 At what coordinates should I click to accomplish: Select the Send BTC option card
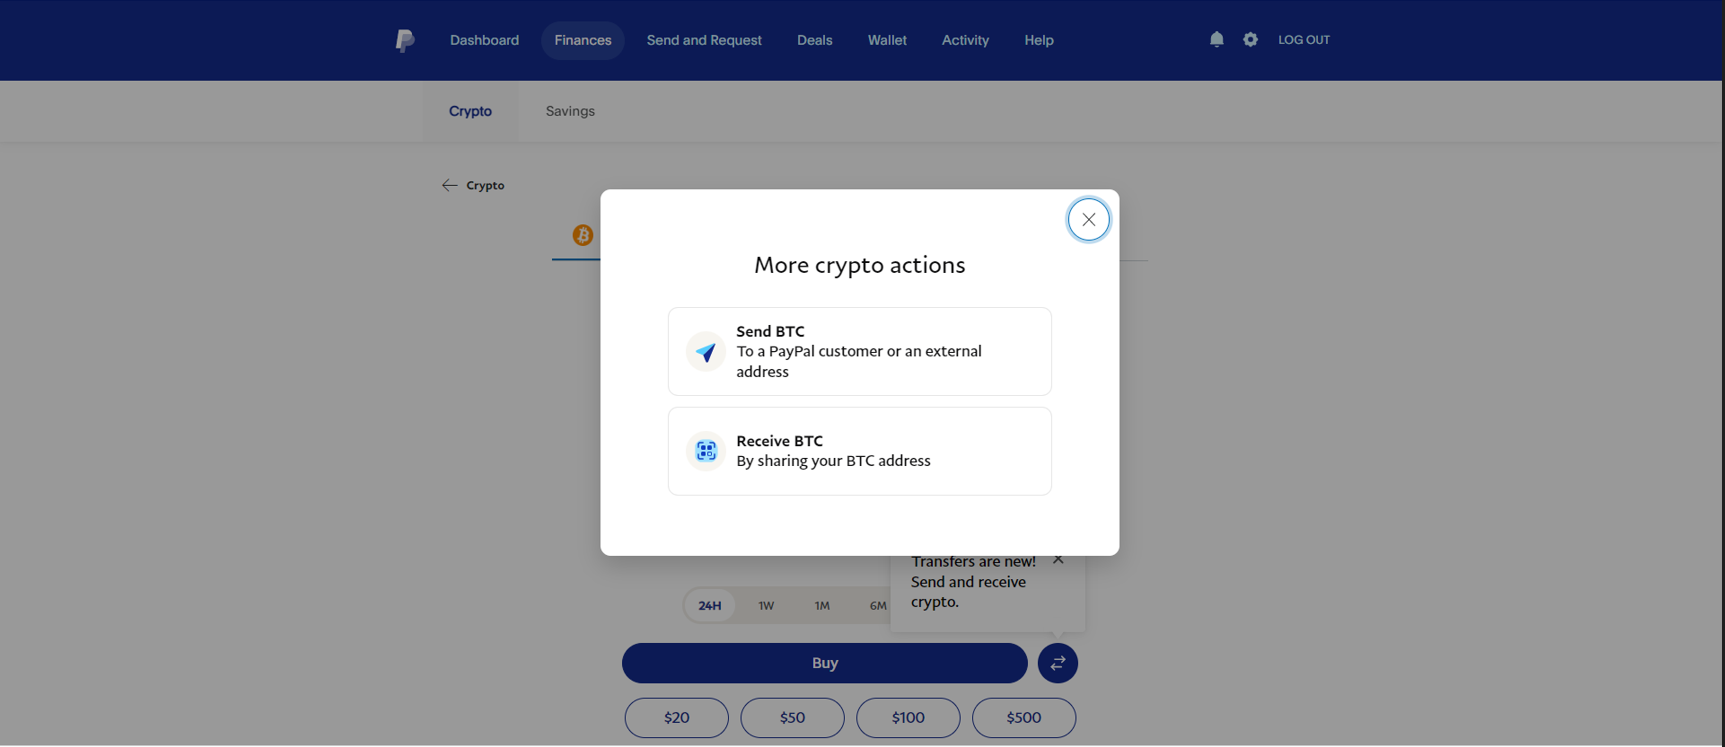pos(860,351)
